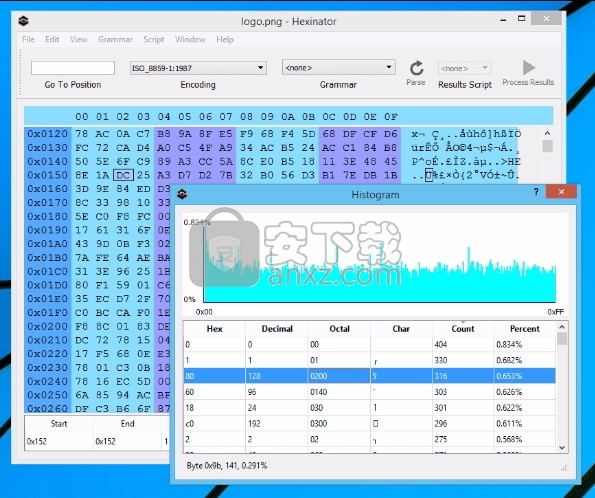Click the 0x0120 row address
595x498 pixels.
[47, 134]
